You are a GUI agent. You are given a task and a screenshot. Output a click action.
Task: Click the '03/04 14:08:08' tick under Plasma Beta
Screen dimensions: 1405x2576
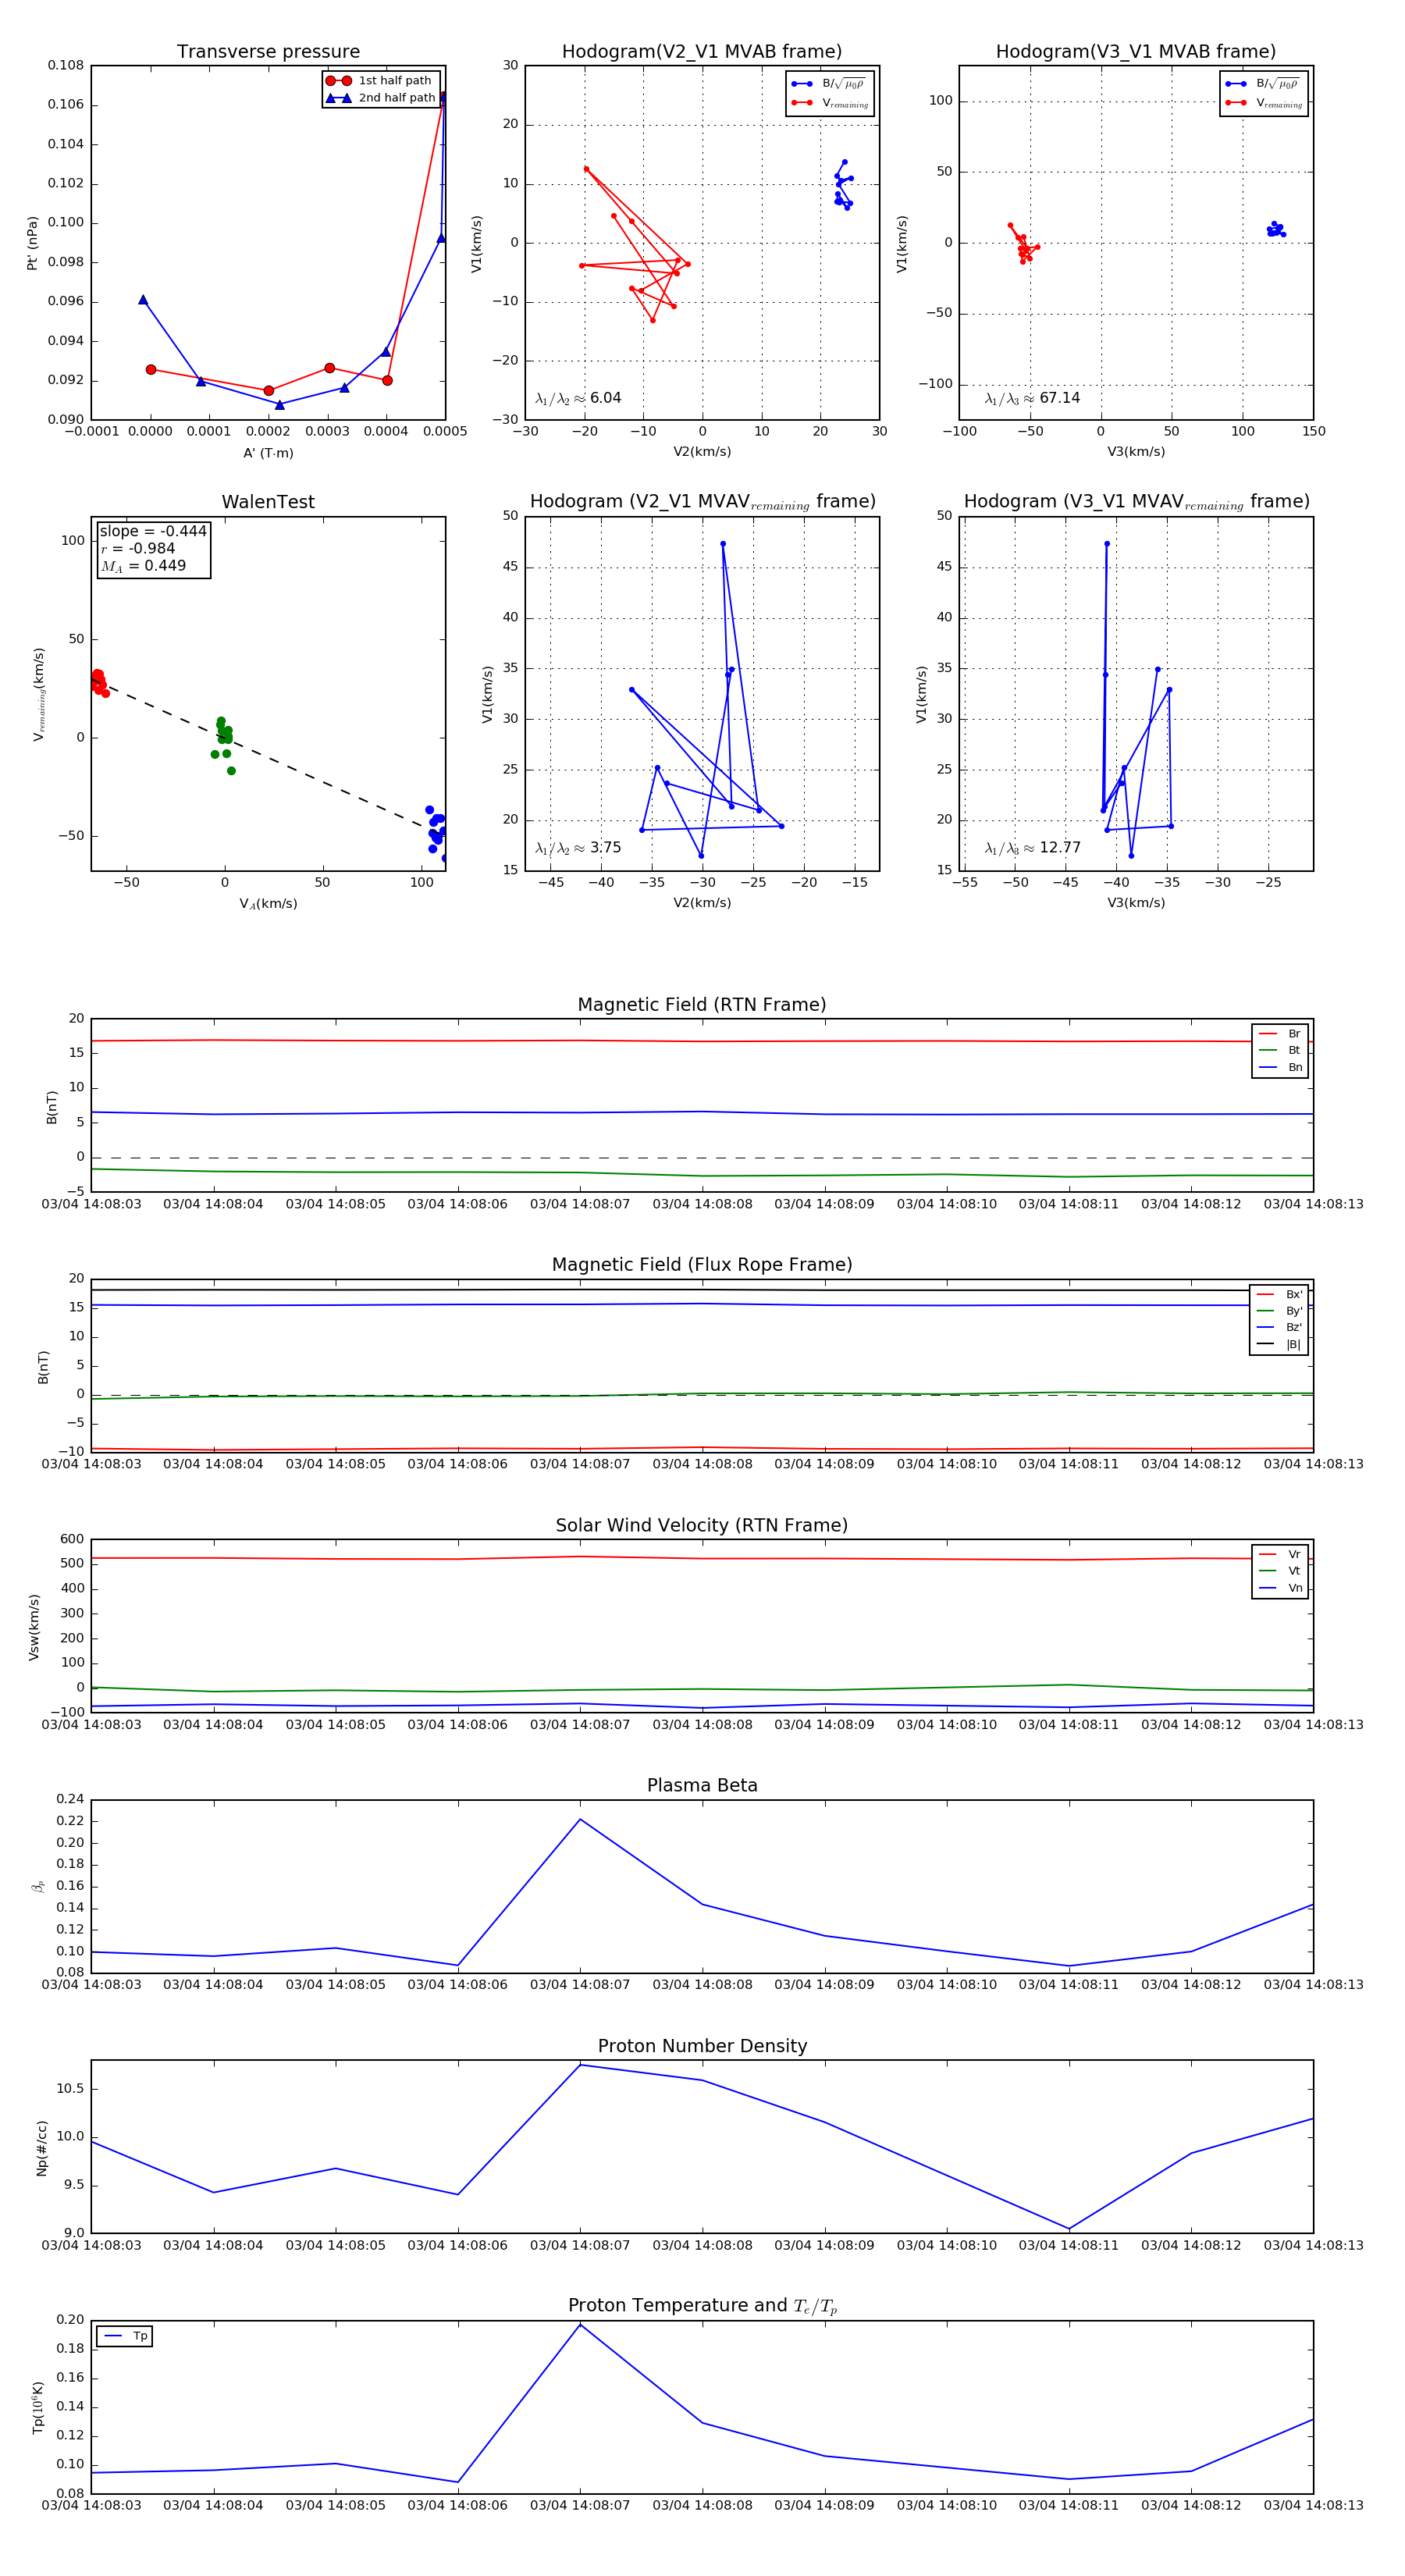(x=702, y=1984)
